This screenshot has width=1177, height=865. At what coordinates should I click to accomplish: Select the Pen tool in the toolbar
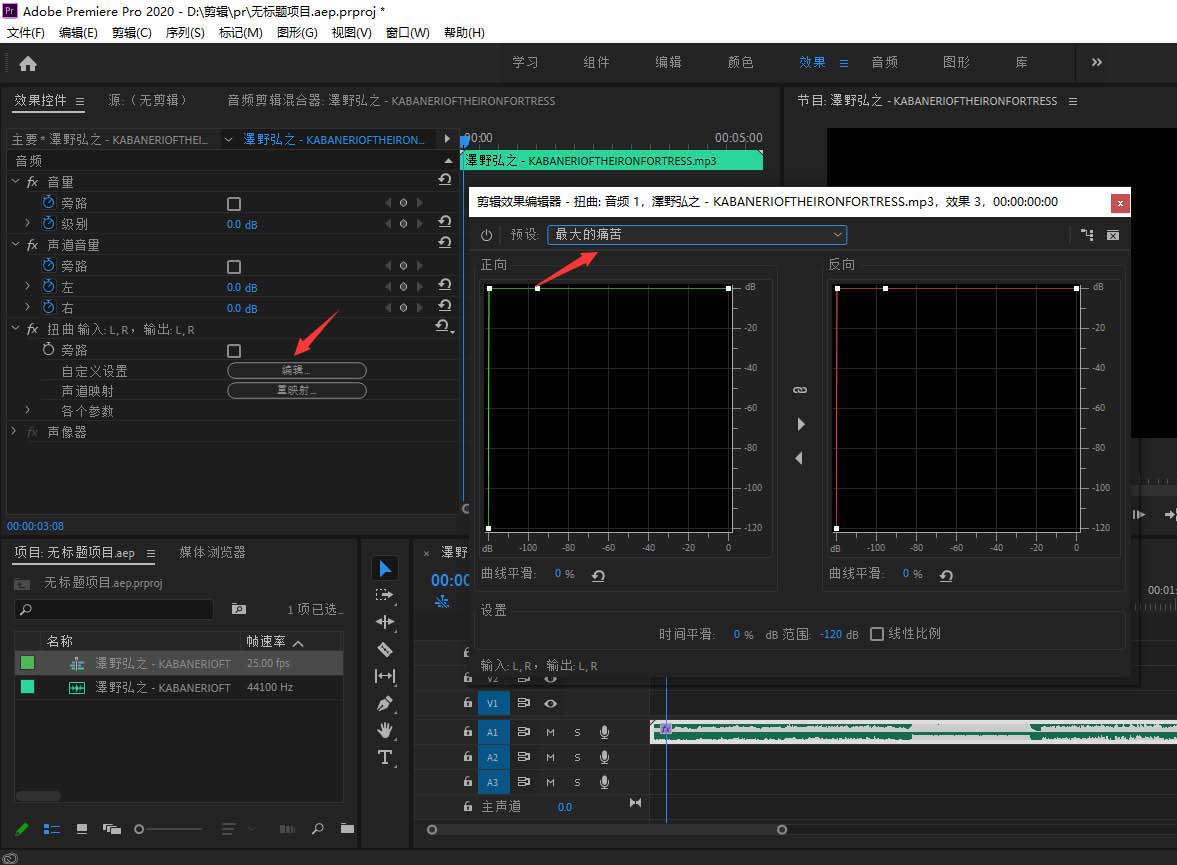pyautogui.click(x=385, y=703)
